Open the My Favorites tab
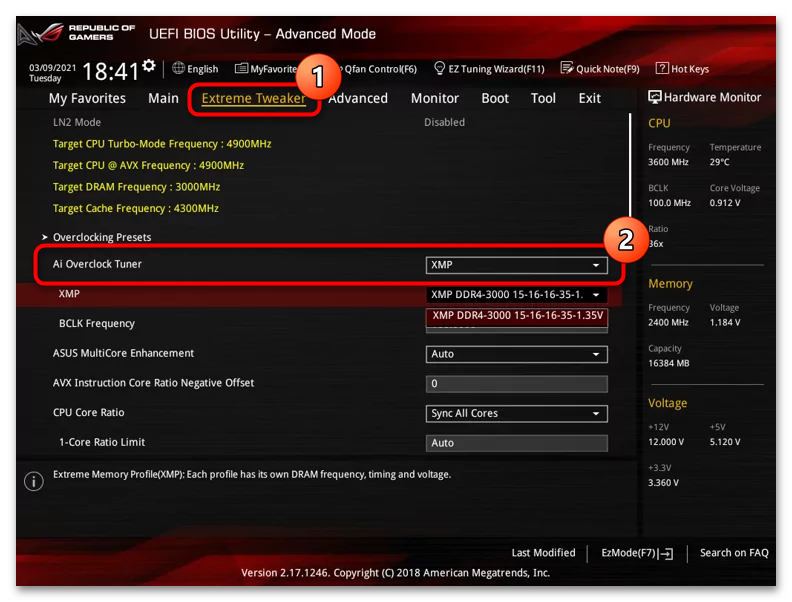The height and width of the screenshot is (602, 792). click(87, 98)
